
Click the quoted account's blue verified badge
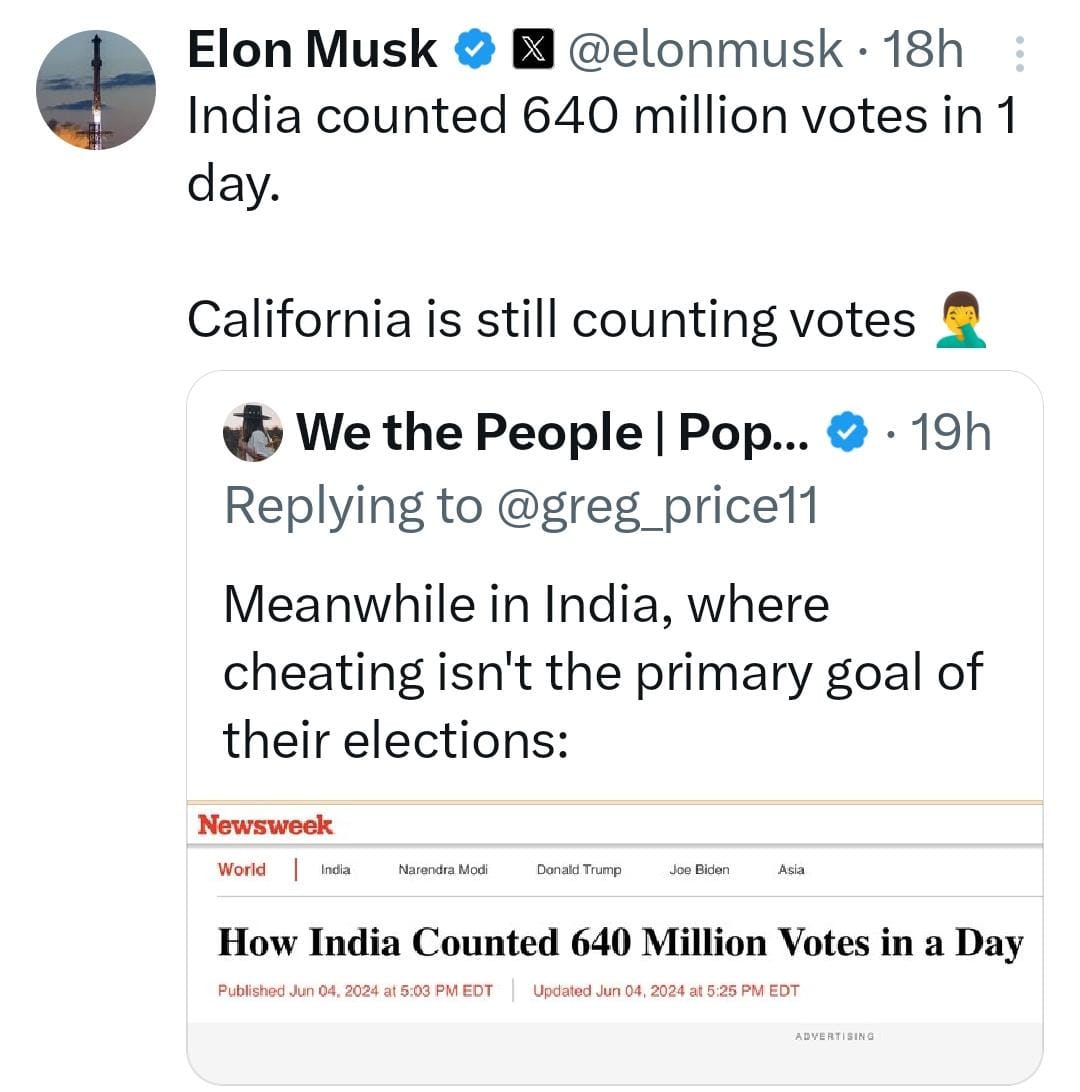click(x=845, y=432)
